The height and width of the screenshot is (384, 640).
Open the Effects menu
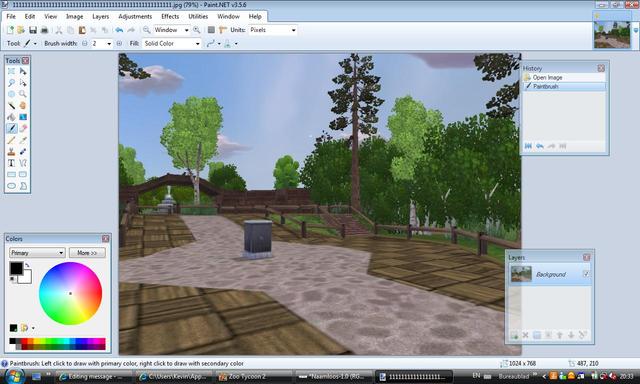point(170,16)
